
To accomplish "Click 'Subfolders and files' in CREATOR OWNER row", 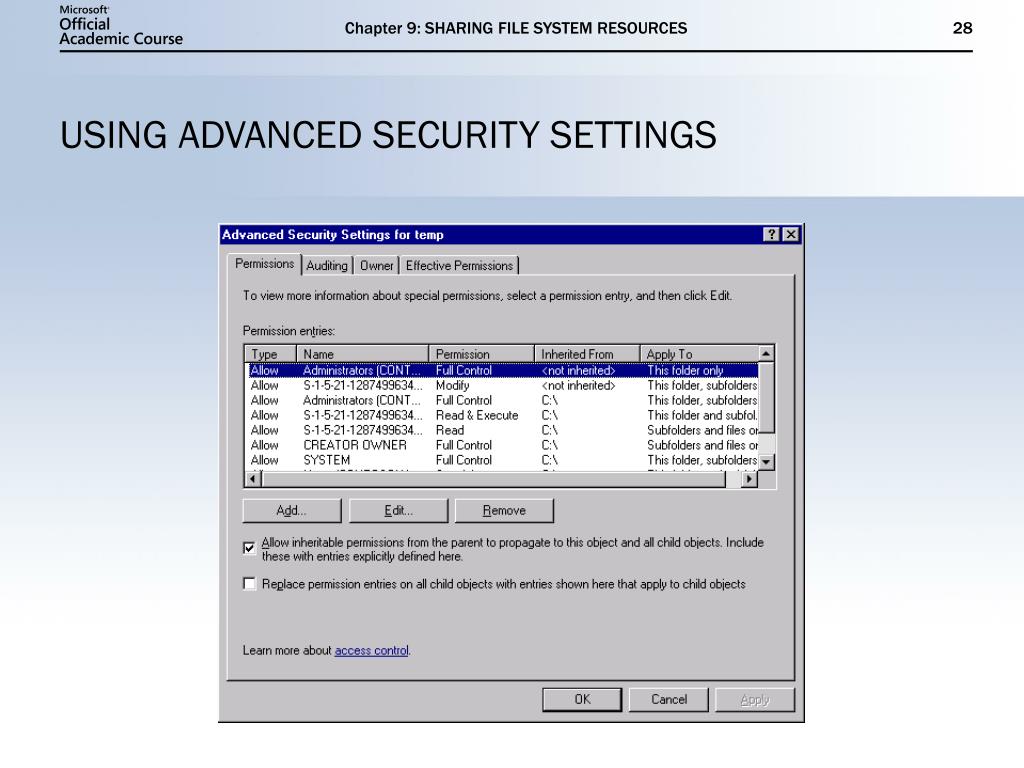I will 702,445.
